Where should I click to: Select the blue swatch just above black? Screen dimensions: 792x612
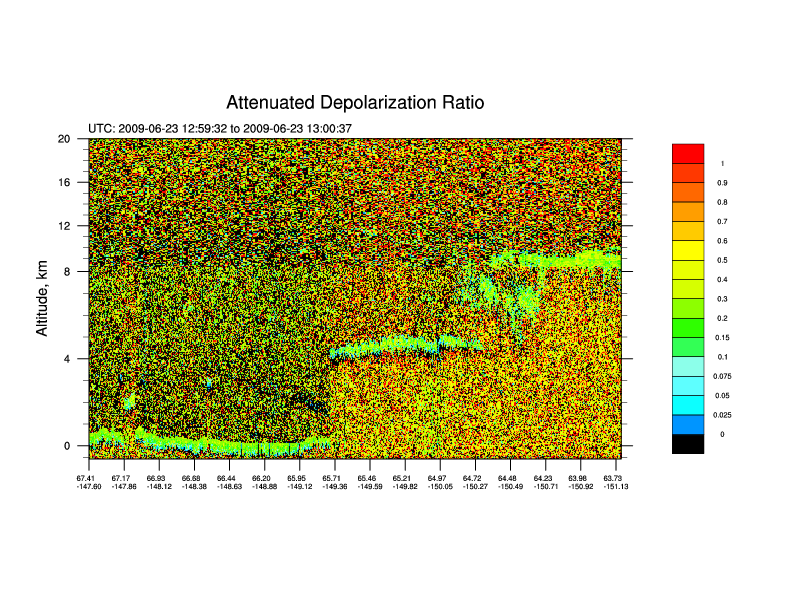click(x=688, y=425)
